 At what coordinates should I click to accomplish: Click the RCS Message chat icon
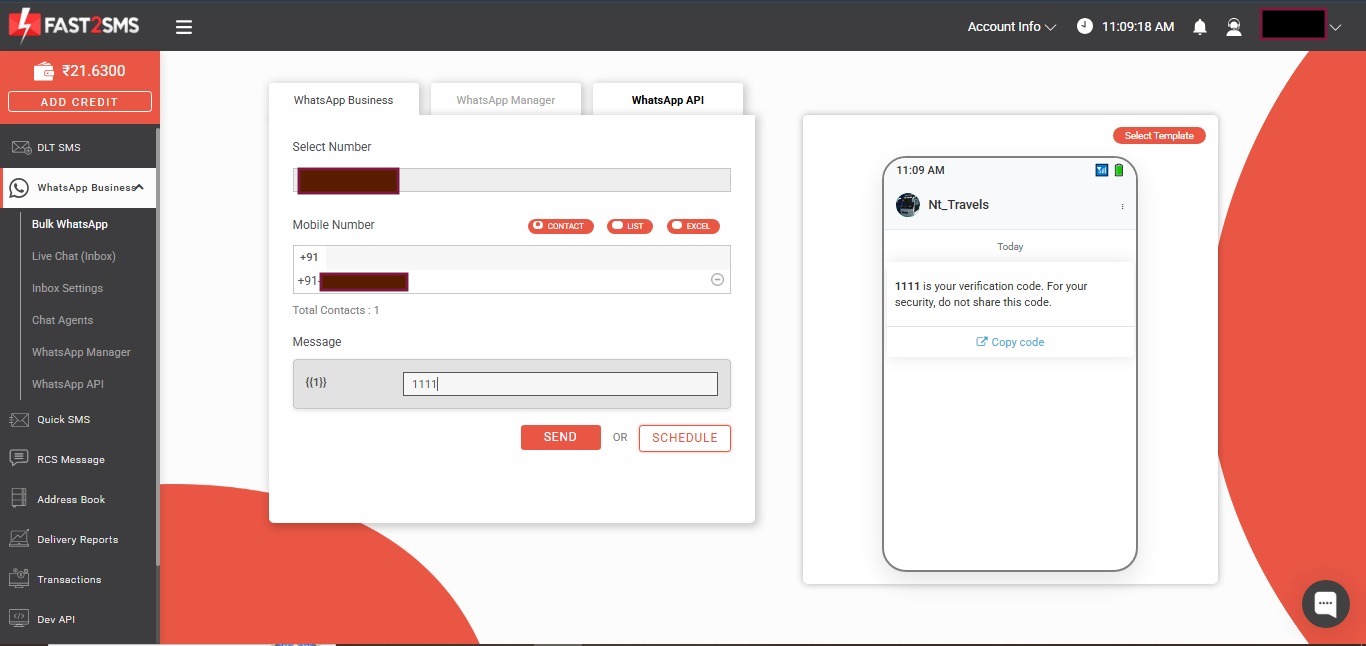pyautogui.click(x=19, y=459)
